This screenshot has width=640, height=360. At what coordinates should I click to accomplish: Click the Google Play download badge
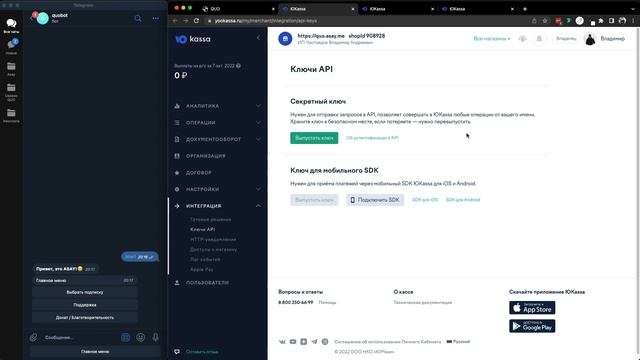(x=532, y=326)
